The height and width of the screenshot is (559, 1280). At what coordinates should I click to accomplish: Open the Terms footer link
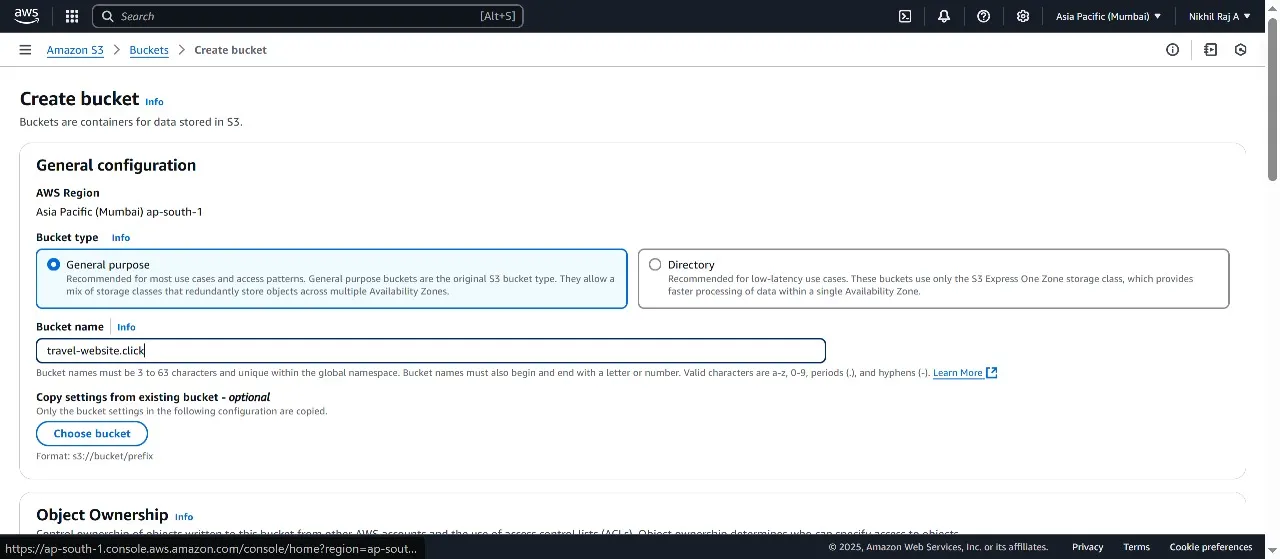(x=1136, y=547)
